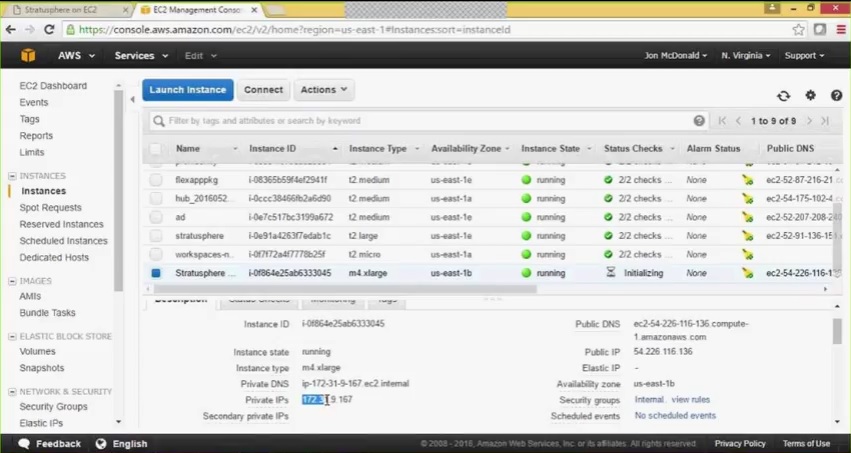Click the horizontal scrollbar under instance table
The width and height of the screenshot is (851, 453).
click(x=344, y=289)
